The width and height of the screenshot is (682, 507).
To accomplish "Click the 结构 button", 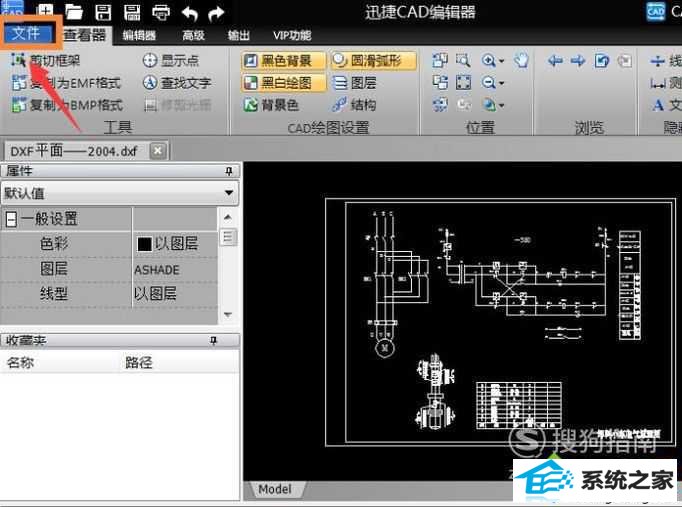I will [354, 105].
